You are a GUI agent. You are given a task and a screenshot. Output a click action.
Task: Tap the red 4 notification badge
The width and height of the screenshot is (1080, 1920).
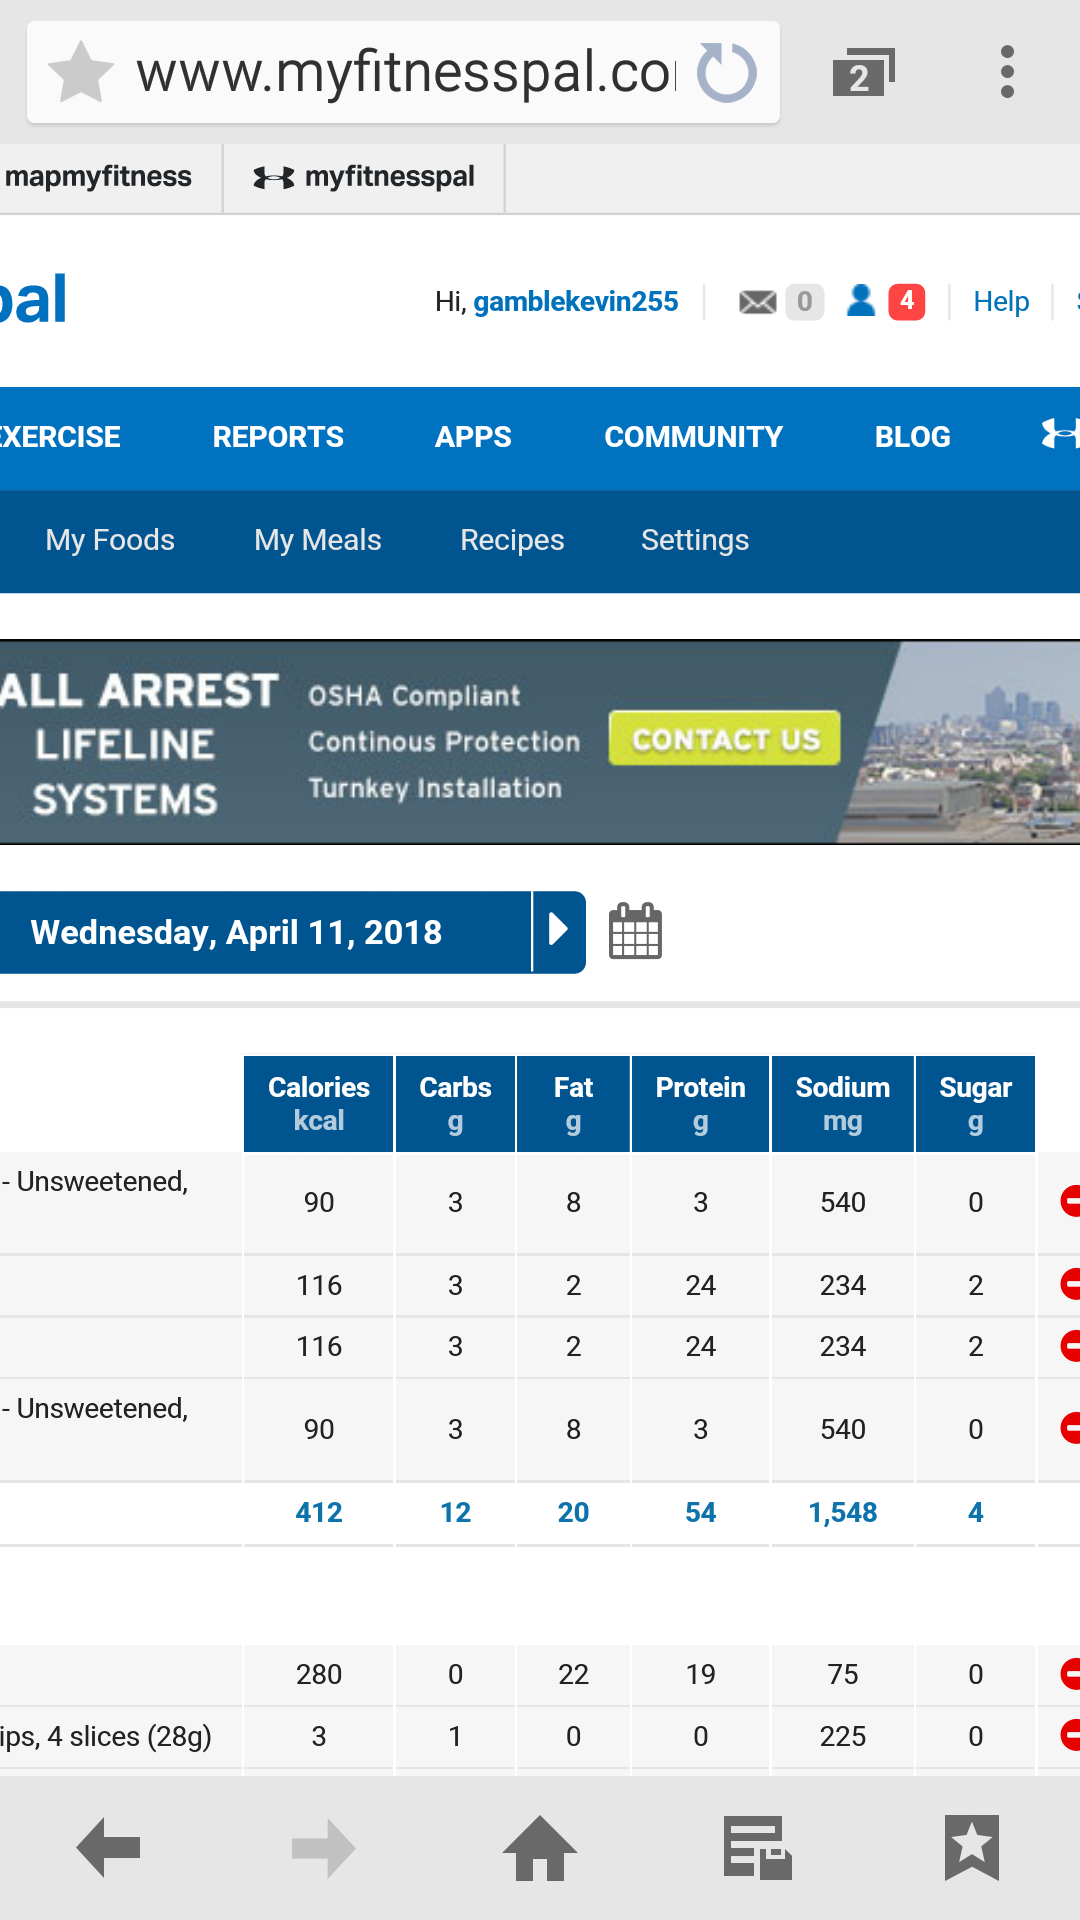(x=907, y=301)
